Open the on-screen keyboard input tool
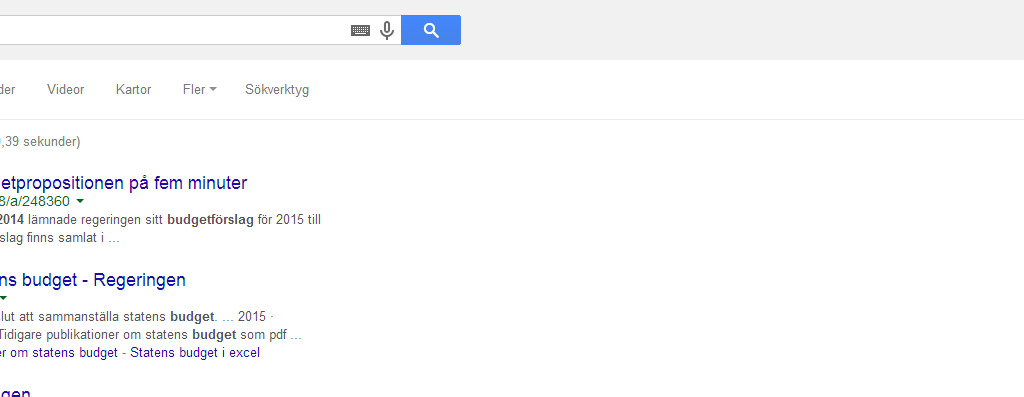The image size is (1024, 397). click(x=360, y=31)
